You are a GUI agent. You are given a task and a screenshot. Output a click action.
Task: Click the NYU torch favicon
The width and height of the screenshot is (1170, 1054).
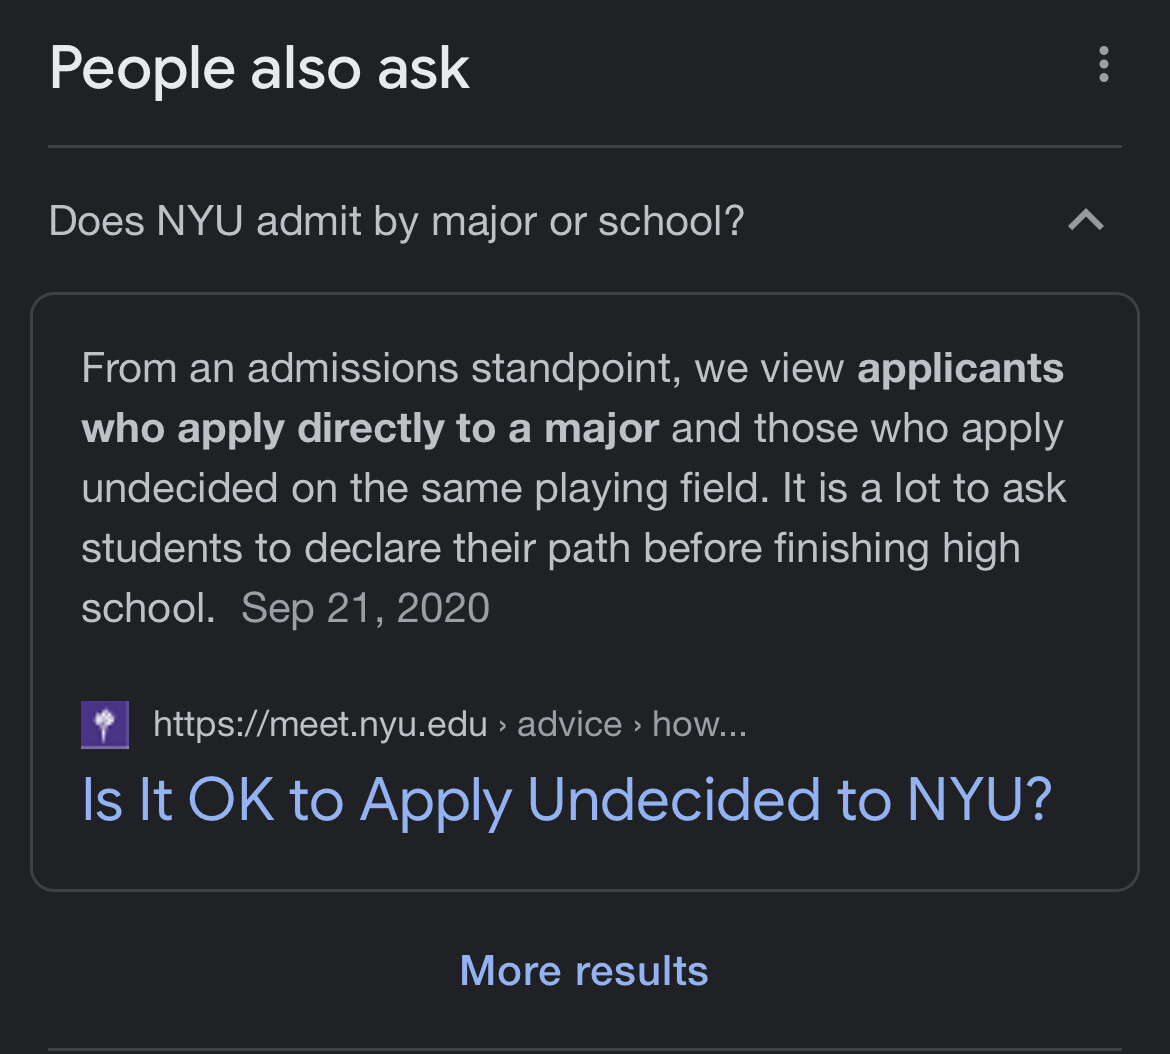click(x=104, y=724)
